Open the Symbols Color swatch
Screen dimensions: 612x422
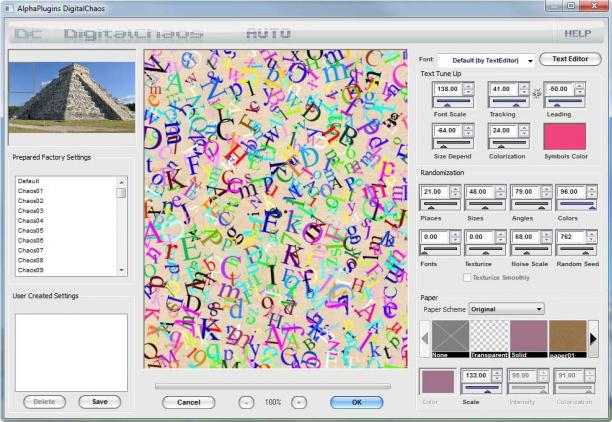pyautogui.click(x=565, y=136)
